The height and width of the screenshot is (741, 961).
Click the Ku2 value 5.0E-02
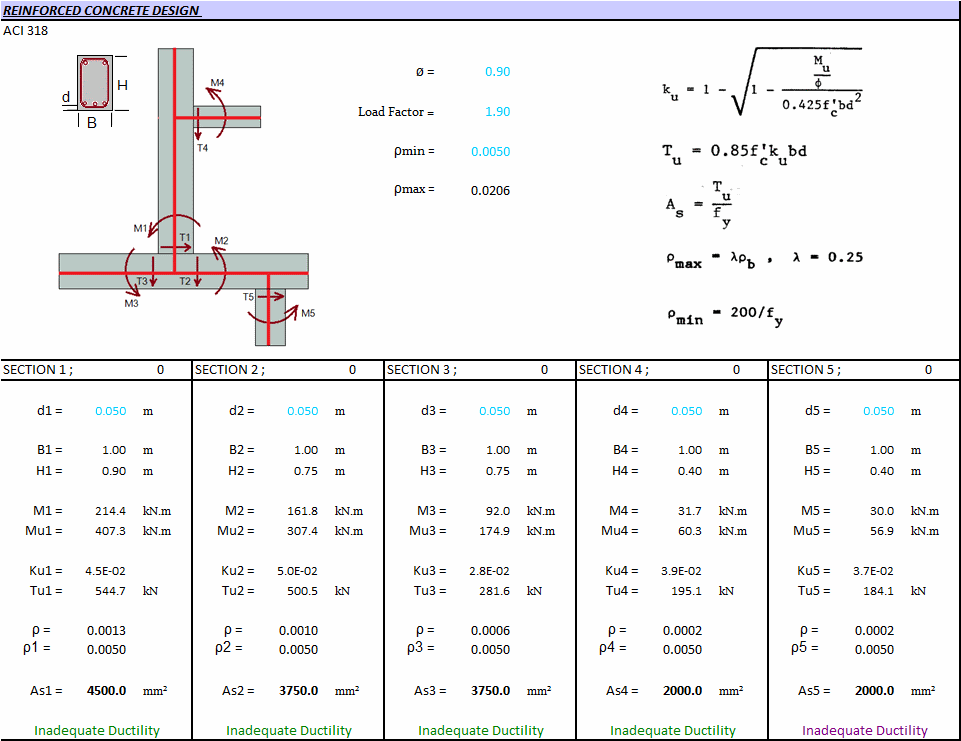[x=297, y=571]
